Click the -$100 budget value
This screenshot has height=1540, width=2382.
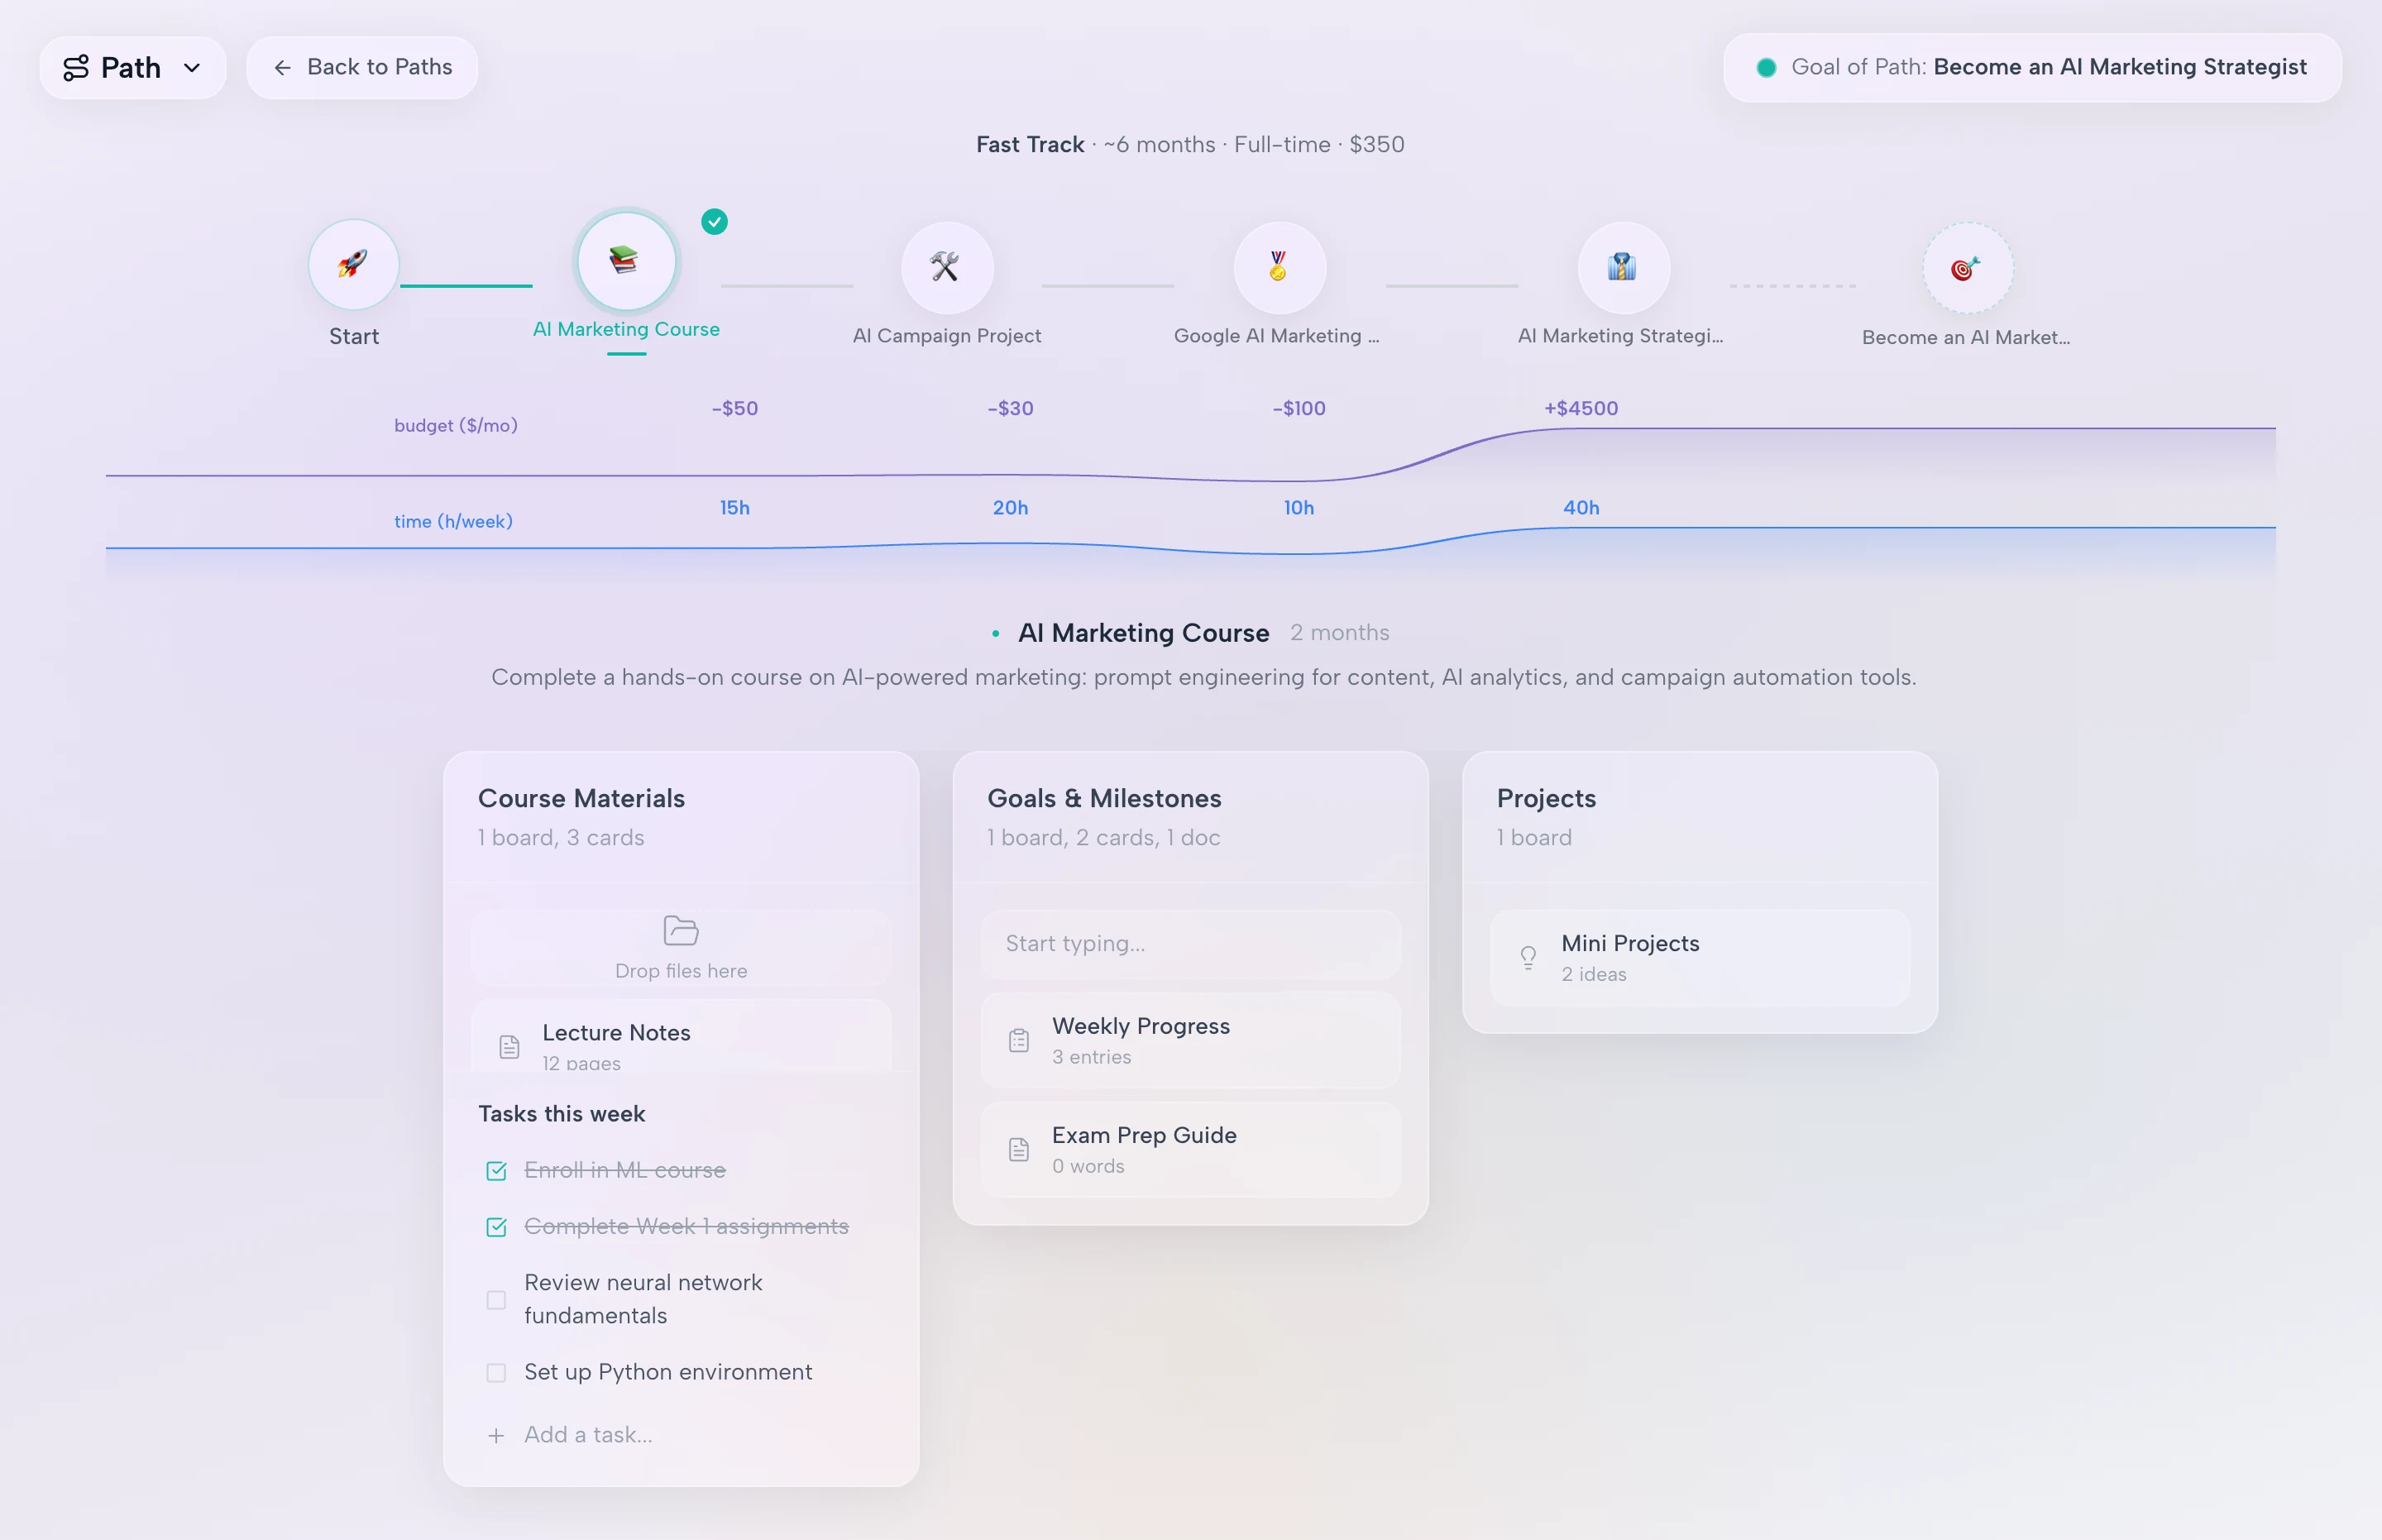[x=1298, y=408]
